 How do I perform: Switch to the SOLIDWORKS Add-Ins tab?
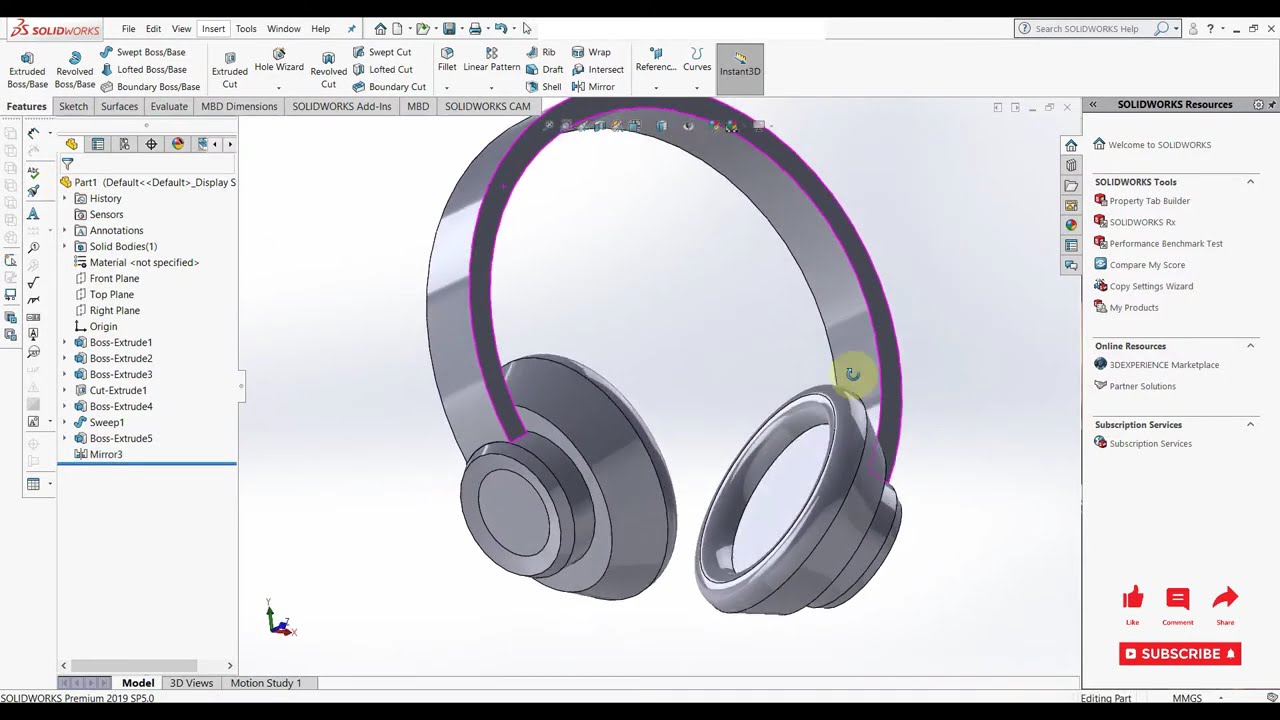click(342, 106)
